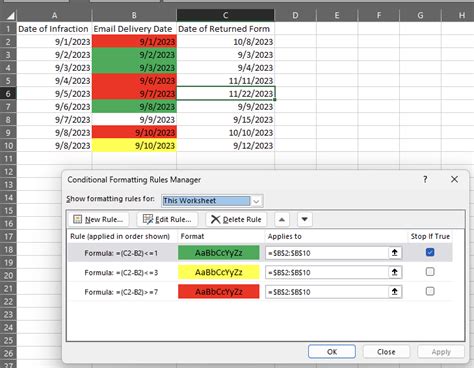
Task: Click the Select All corner of the sheet
Action: pyautogui.click(x=10, y=15)
